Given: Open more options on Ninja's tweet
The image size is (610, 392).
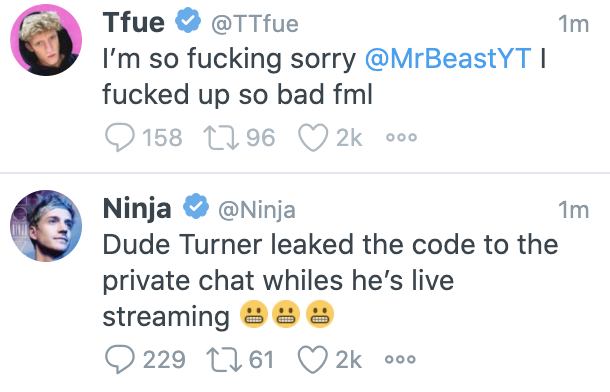Looking at the screenshot, I should click(x=400, y=359).
